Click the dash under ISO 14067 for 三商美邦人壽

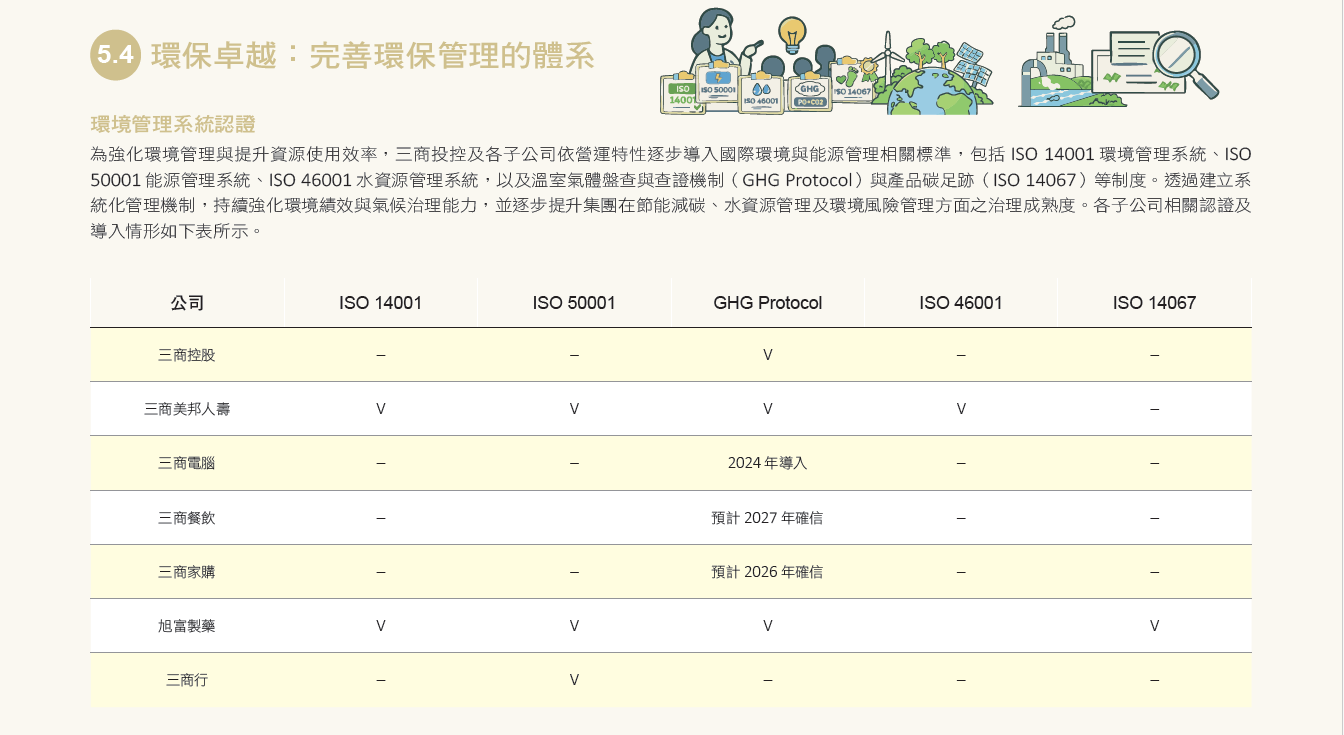(1154, 409)
